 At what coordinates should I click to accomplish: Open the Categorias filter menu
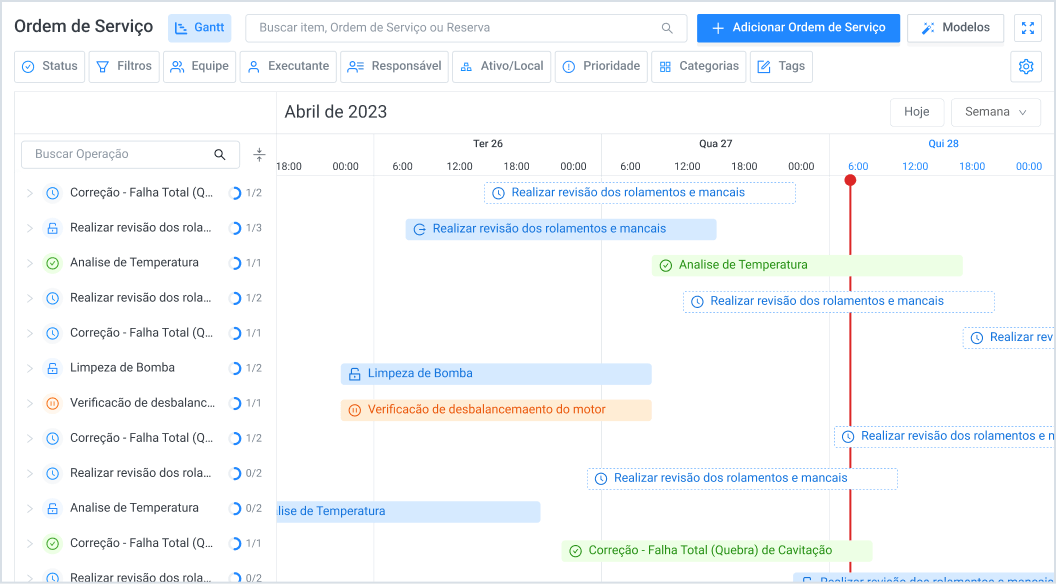coord(699,67)
